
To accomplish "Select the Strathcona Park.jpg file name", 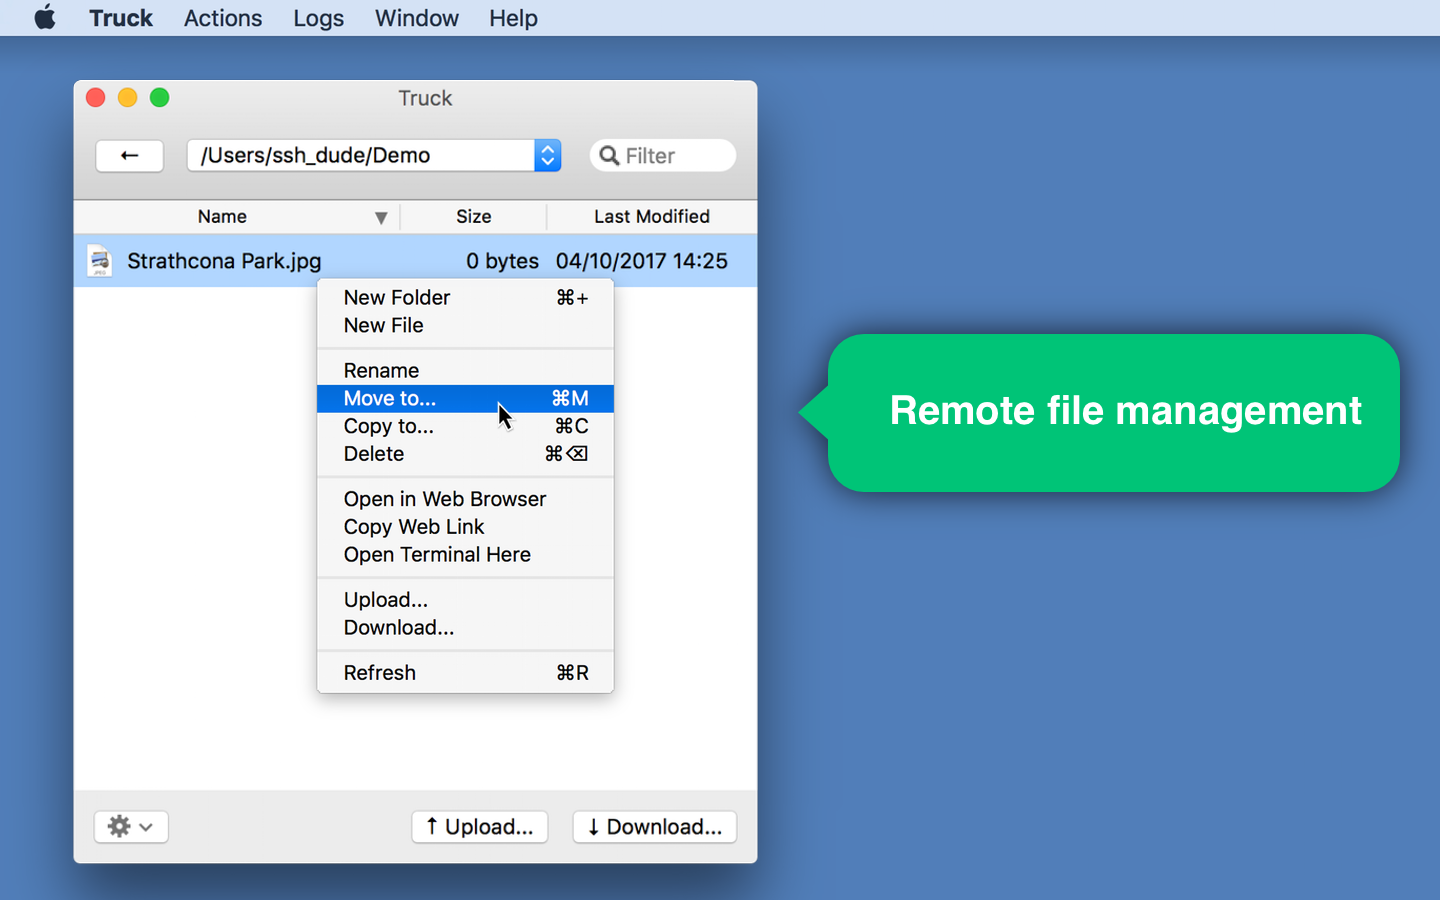I will tap(224, 261).
